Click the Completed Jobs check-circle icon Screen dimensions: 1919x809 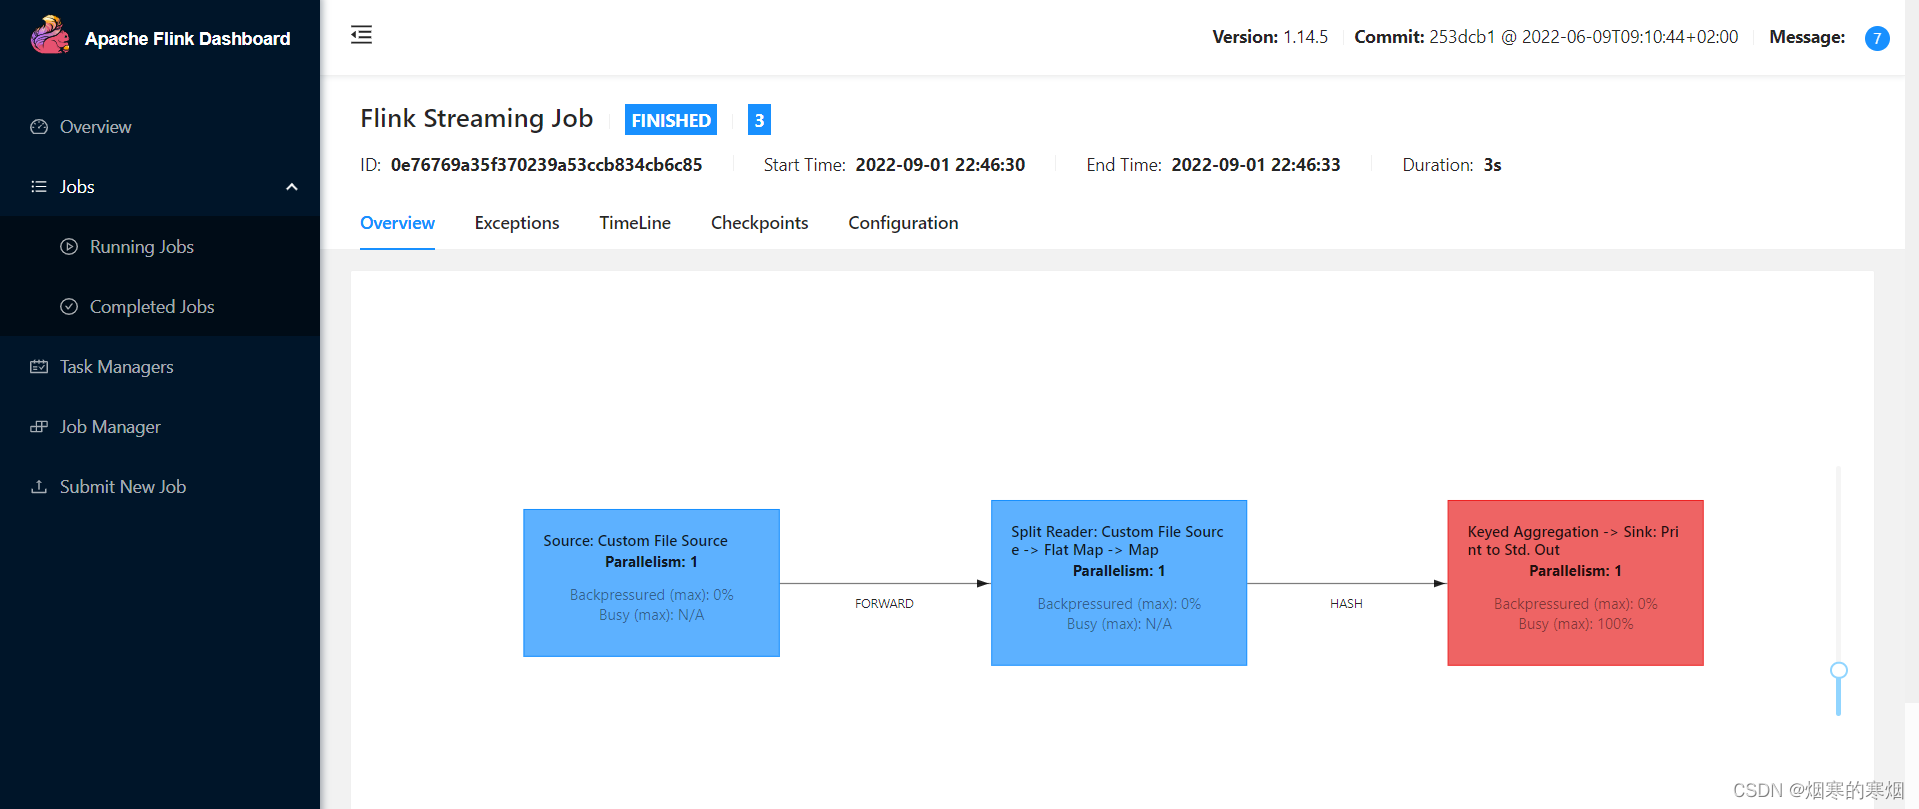(69, 307)
